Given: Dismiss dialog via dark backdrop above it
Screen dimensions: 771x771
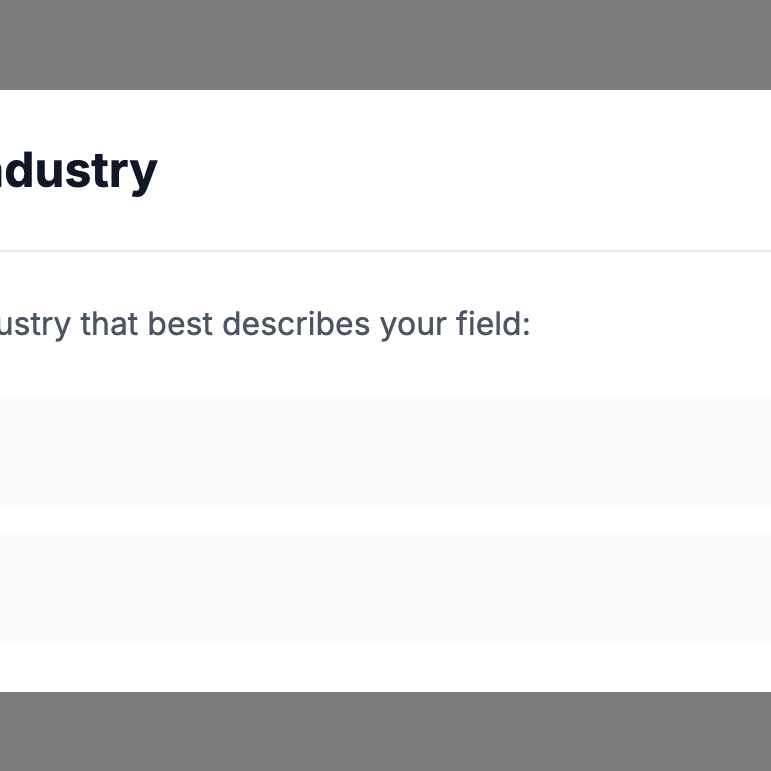Looking at the screenshot, I should click(x=385, y=44).
